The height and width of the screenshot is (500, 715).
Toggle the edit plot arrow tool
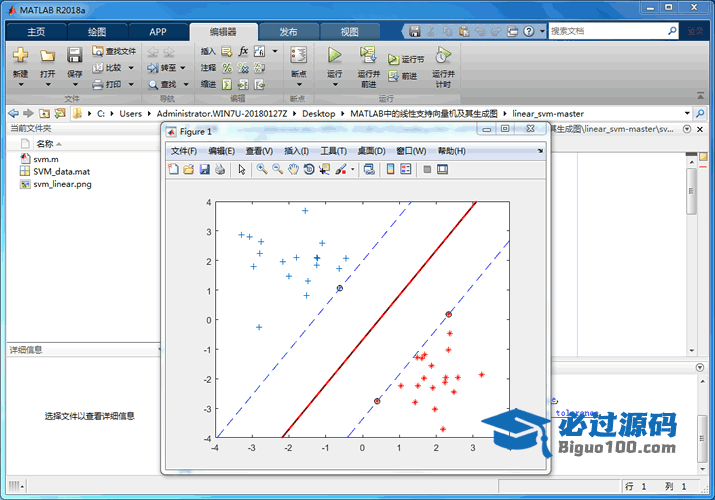pyautogui.click(x=242, y=170)
